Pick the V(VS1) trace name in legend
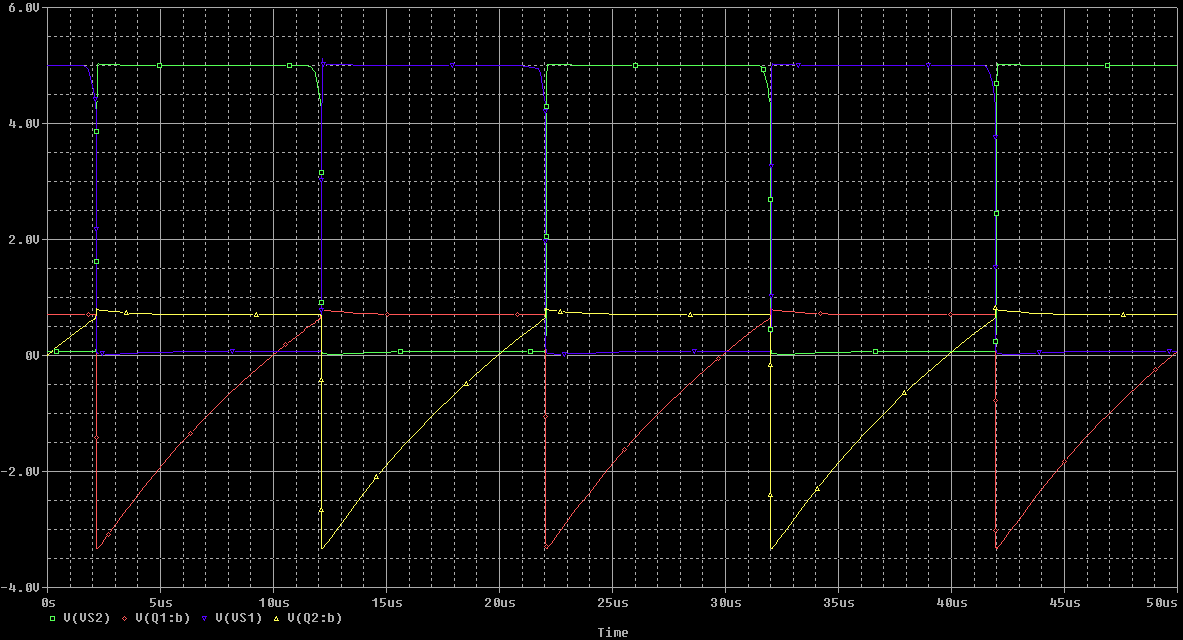The image size is (1183, 640). 237,618
